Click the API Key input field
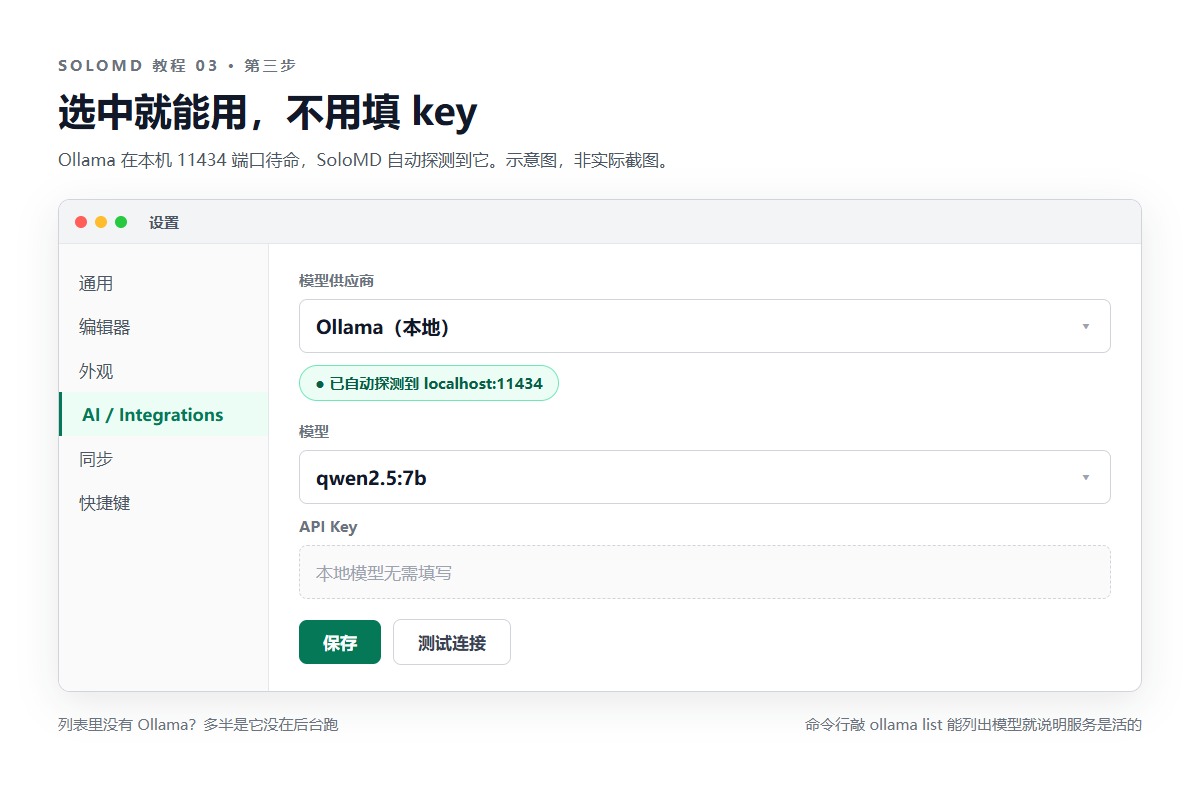The height and width of the screenshot is (788, 1200). click(x=704, y=572)
